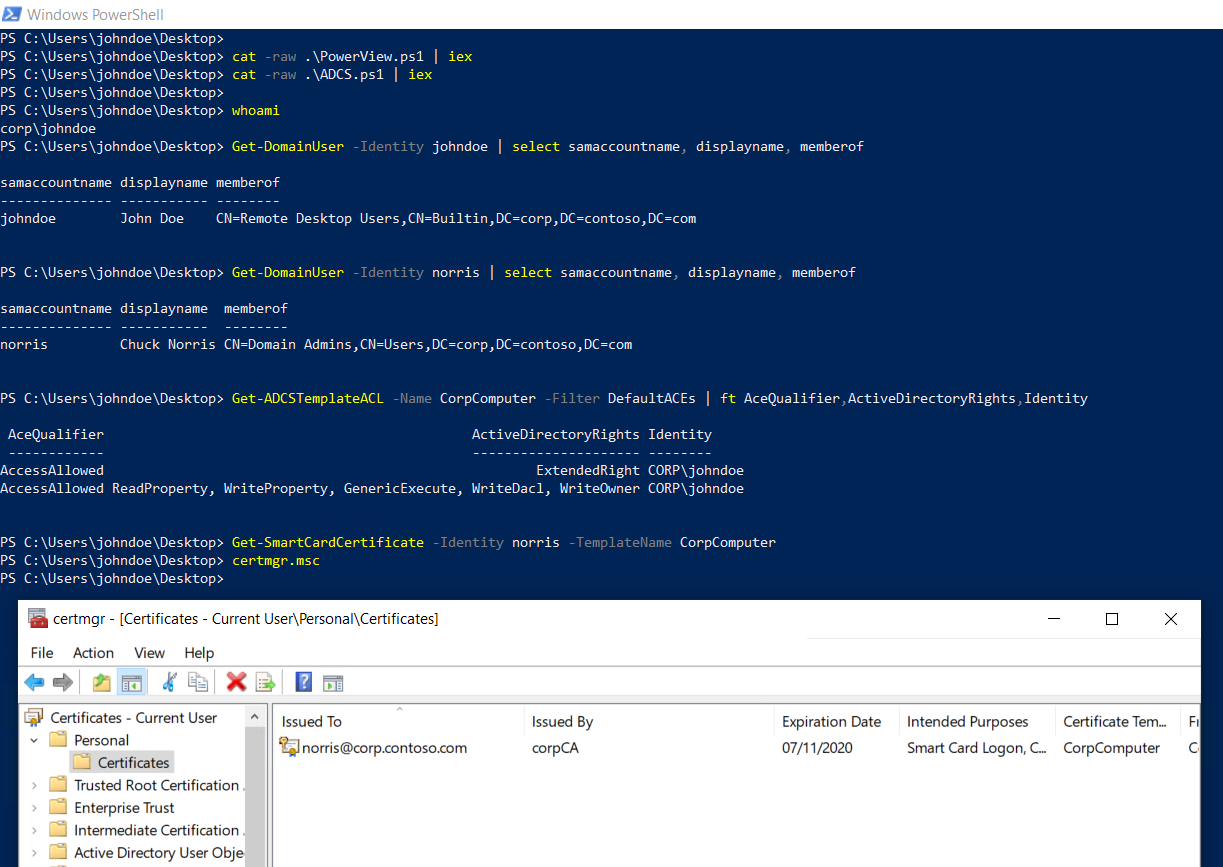Sort by the Issued To column header
This screenshot has height=867, width=1223.
click(x=398, y=721)
